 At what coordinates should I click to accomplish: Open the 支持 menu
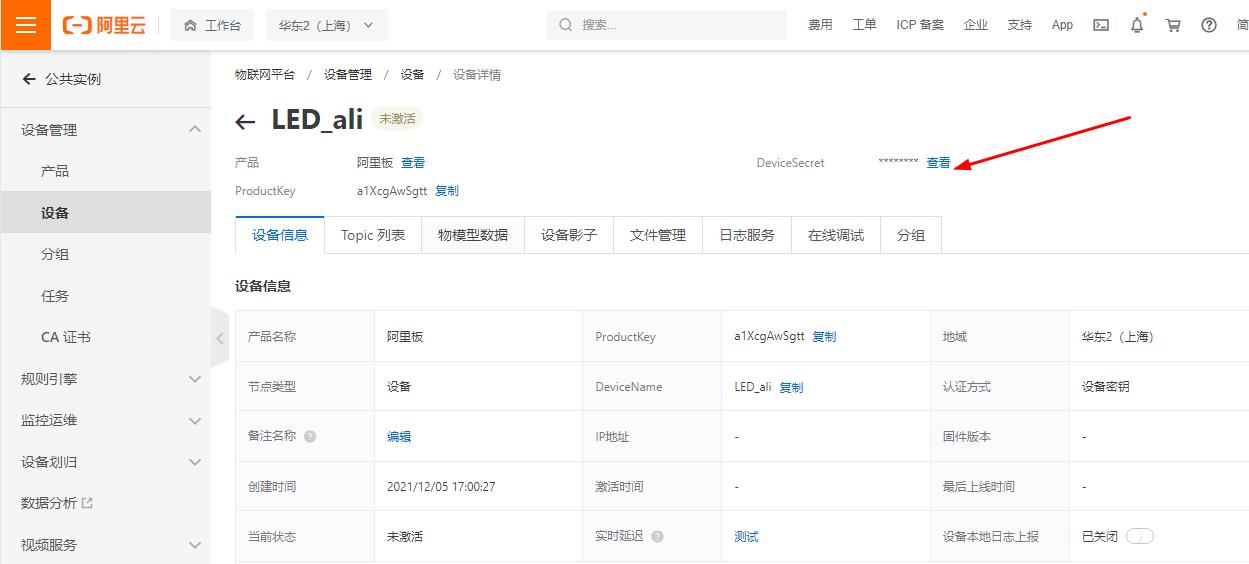click(1019, 25)
